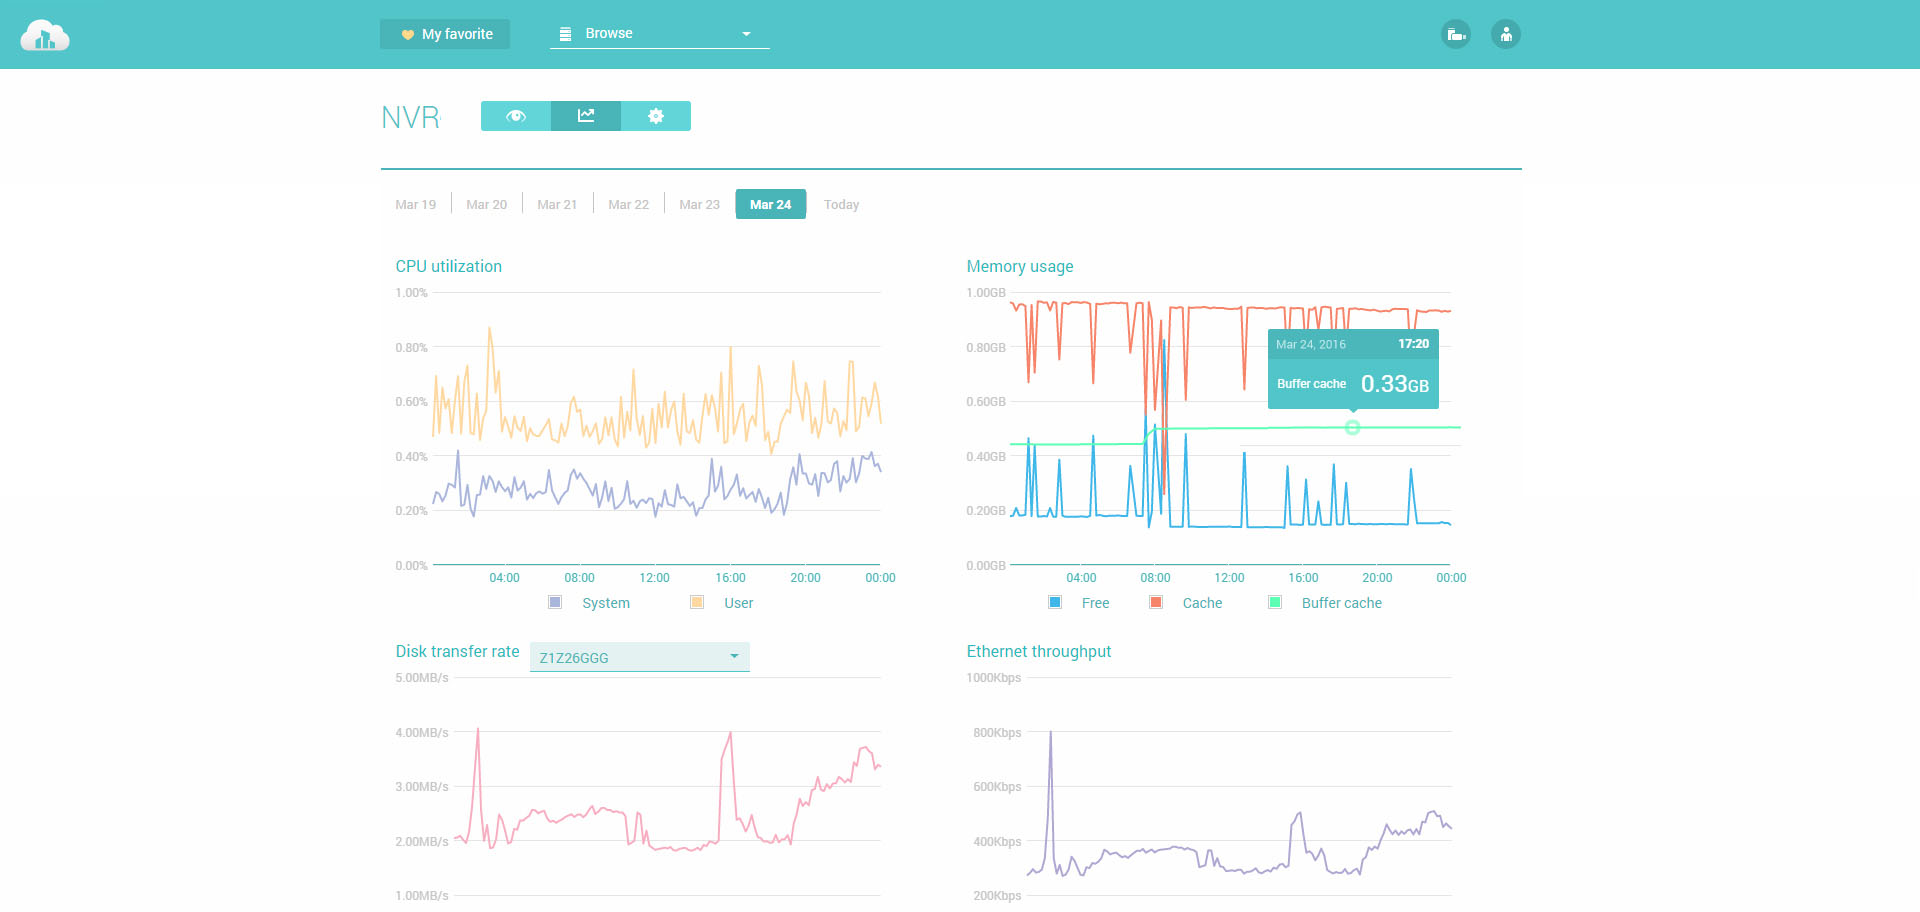Open My favorite button

point(445,34)
